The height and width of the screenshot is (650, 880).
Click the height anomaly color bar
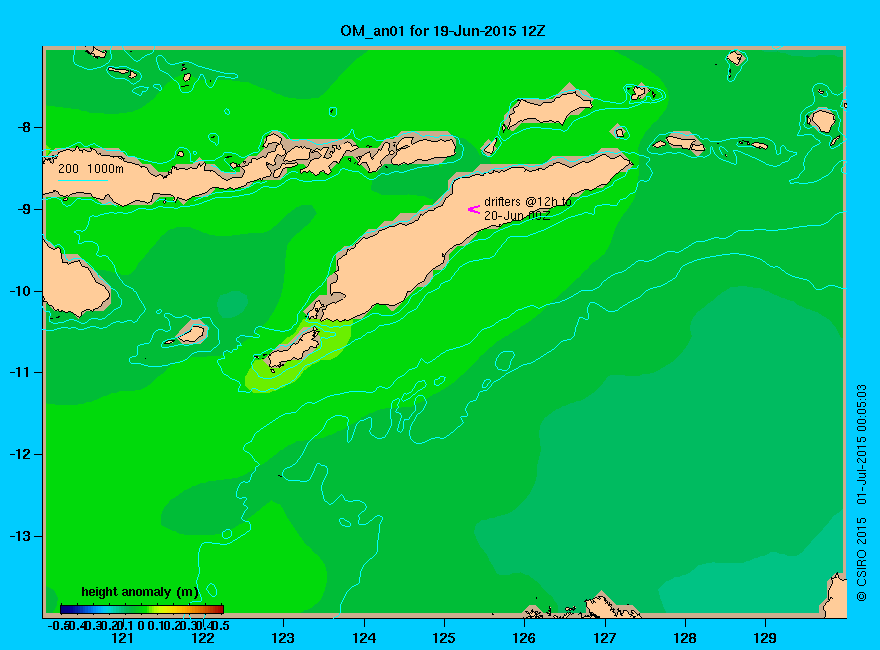coord(142,609)
